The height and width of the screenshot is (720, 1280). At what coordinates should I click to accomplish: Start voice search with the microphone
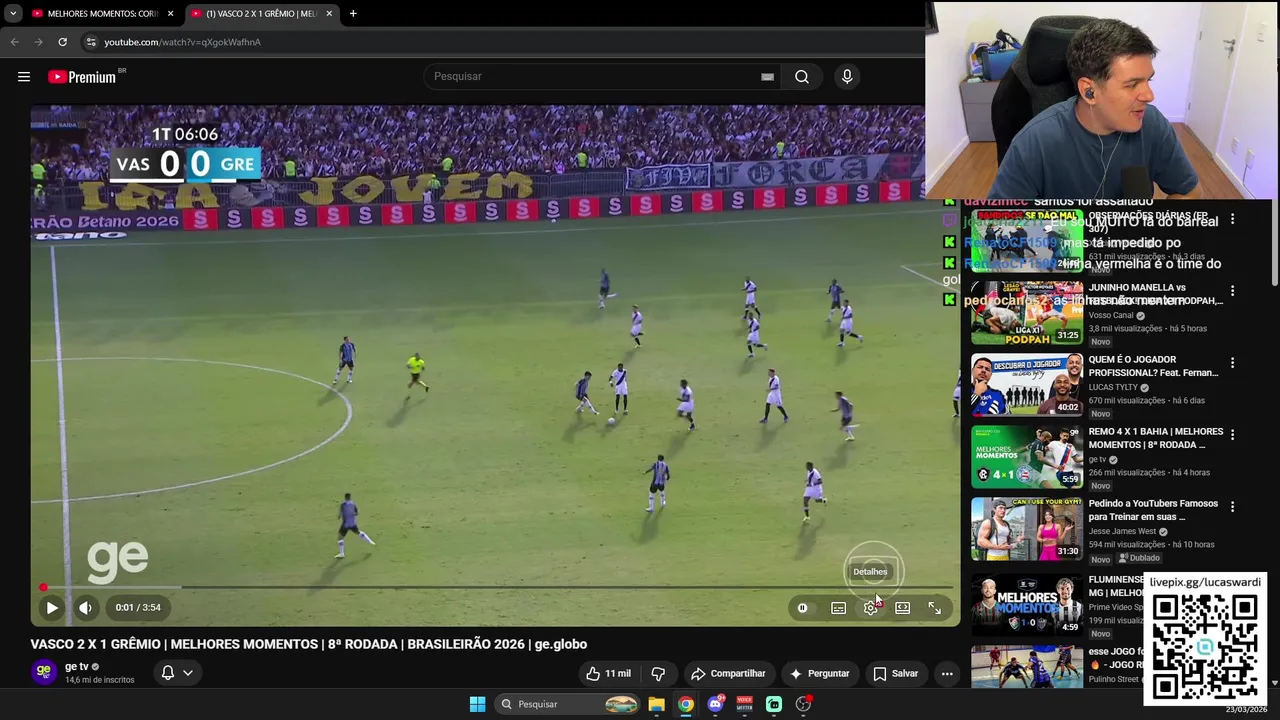pos(847,77)
